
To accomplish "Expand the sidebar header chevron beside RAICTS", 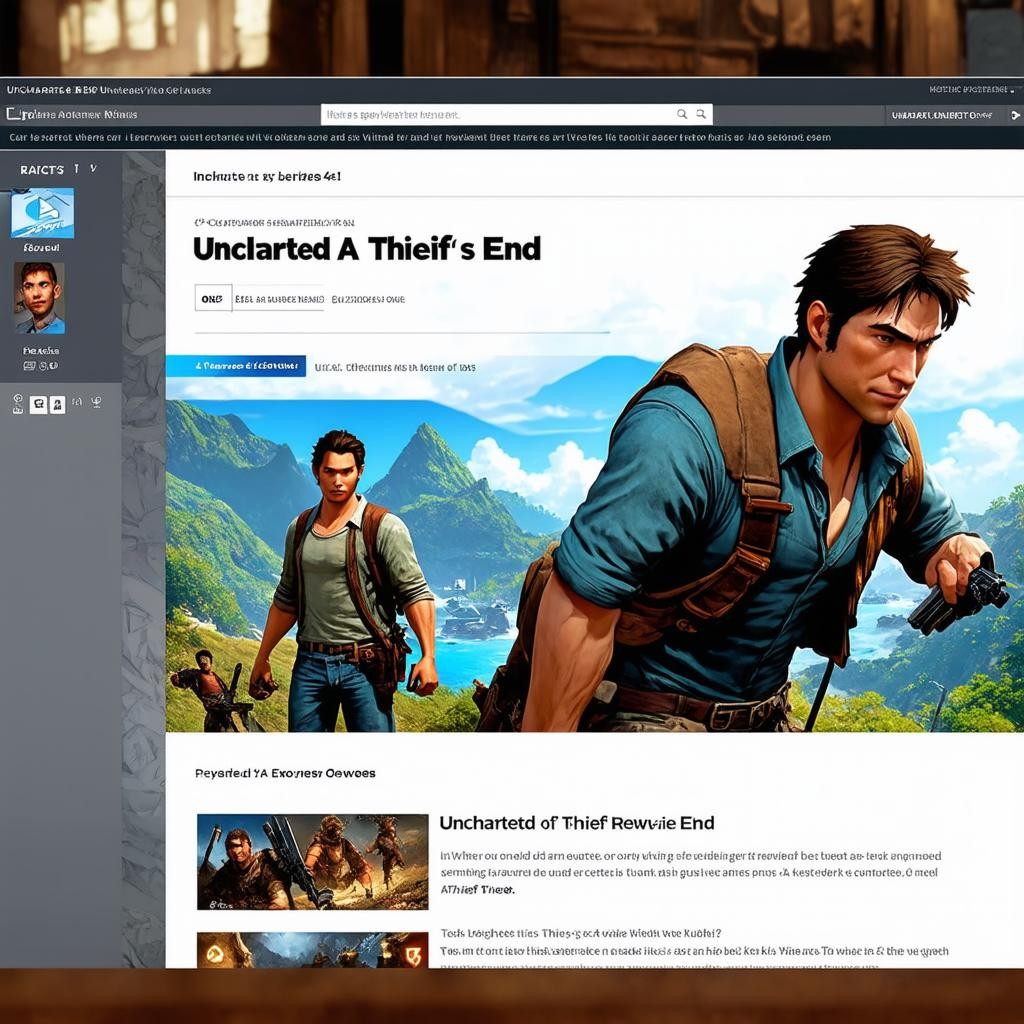I will coord(93,169).
